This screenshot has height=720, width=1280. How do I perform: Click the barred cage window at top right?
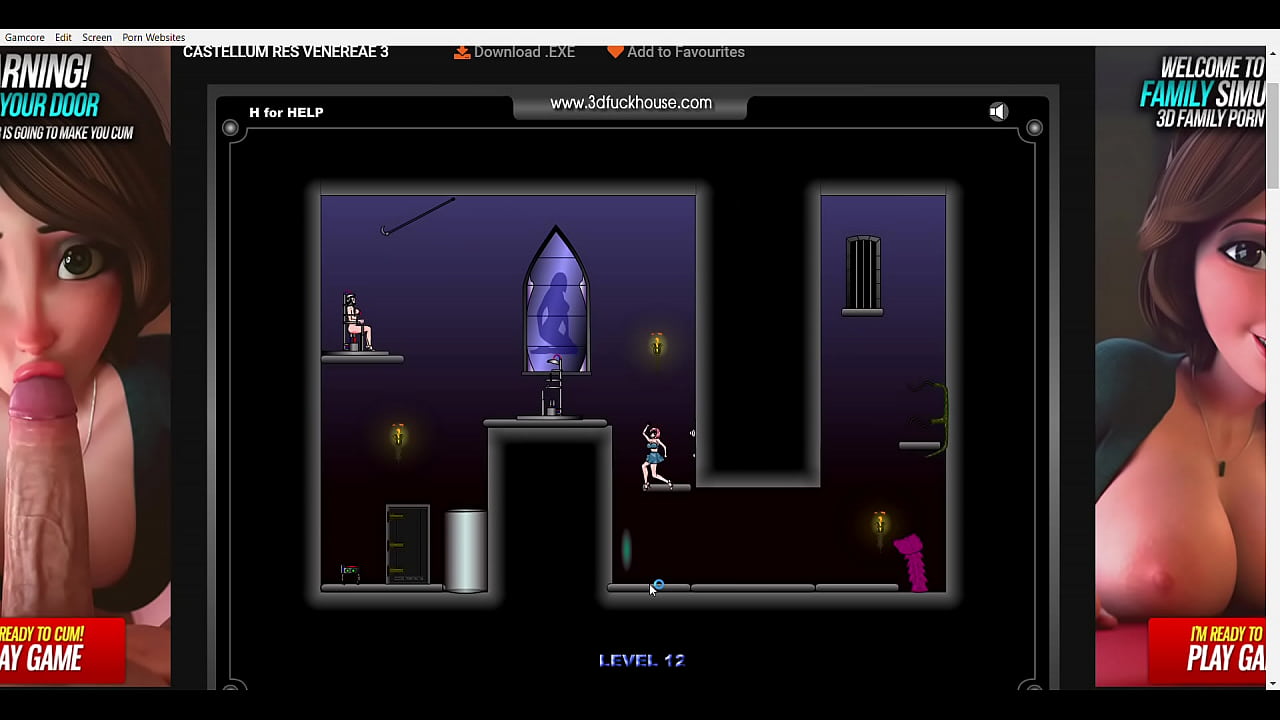pyautogui.click(x=862, y=272)
